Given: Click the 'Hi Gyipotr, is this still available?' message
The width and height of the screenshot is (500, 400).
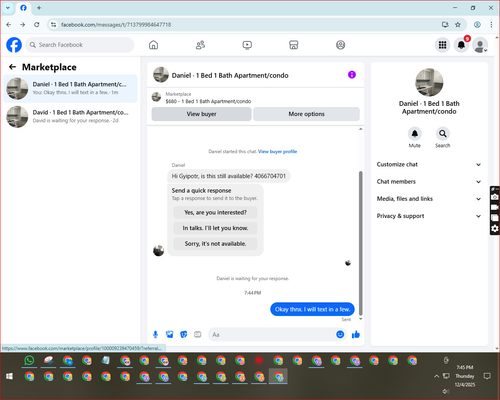Looking at the screenshot, I should click(229, 176).
